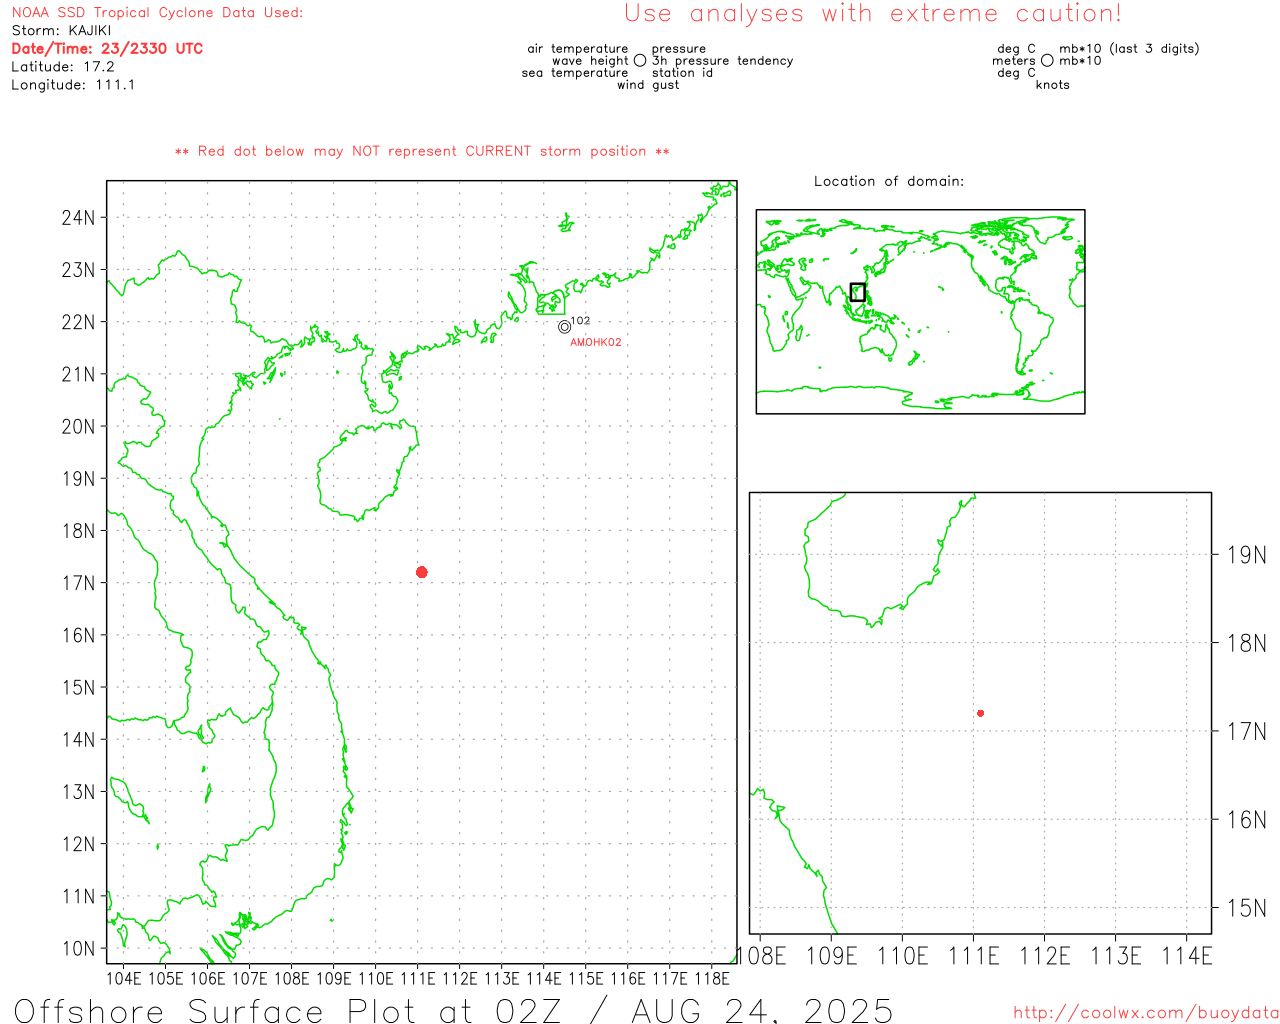Image resolution: width=1280 pixels, height=1024 pixels.
Task: Click the 'station id' legend label
Action: point(682,73)
